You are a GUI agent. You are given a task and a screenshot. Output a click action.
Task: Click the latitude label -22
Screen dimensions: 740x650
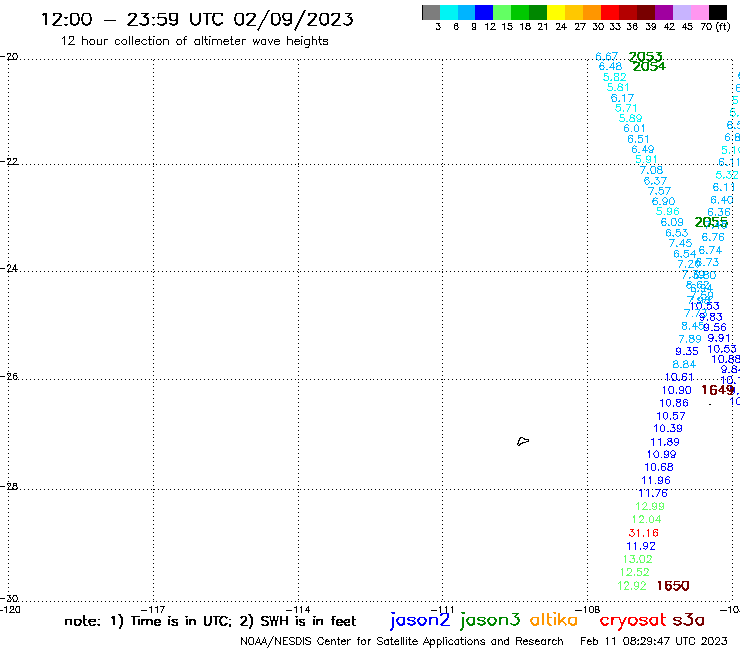[9, 161]
